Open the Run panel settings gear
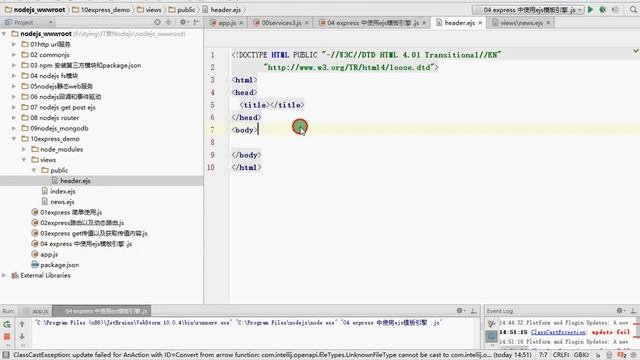 460,311
